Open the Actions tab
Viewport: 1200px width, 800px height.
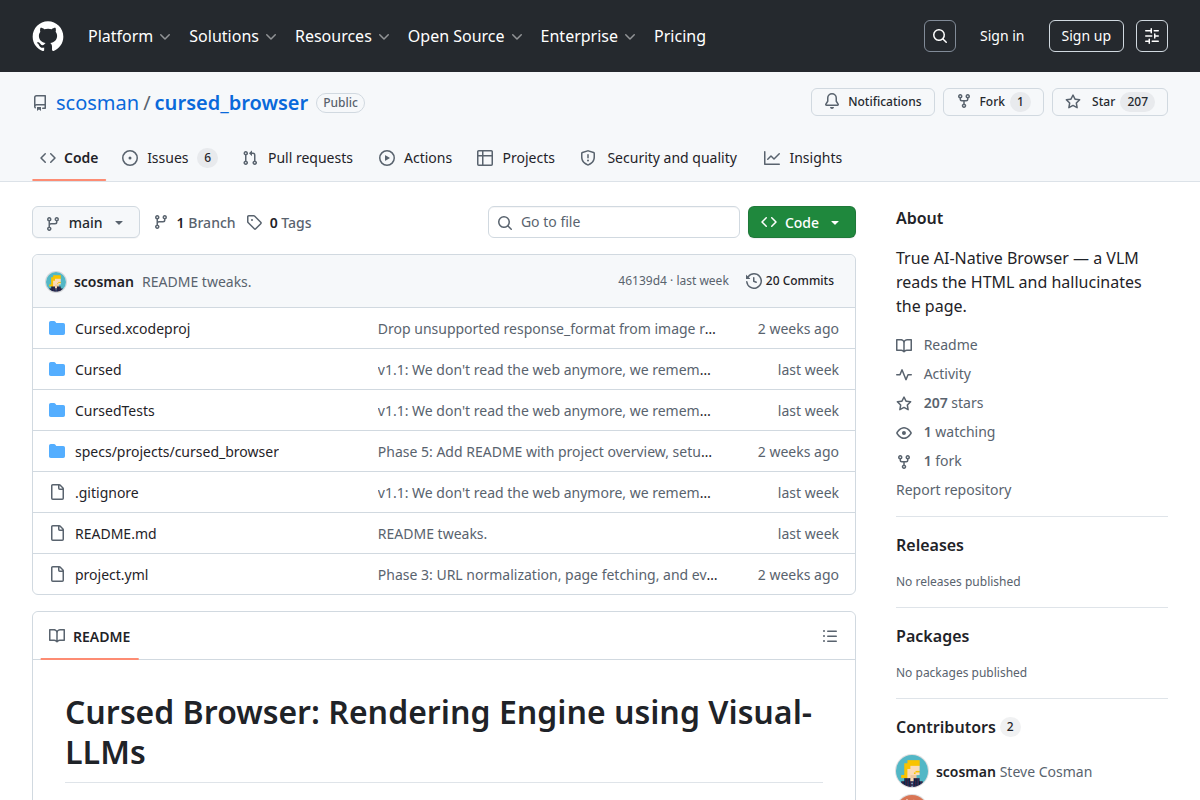(x=416, y=158)
